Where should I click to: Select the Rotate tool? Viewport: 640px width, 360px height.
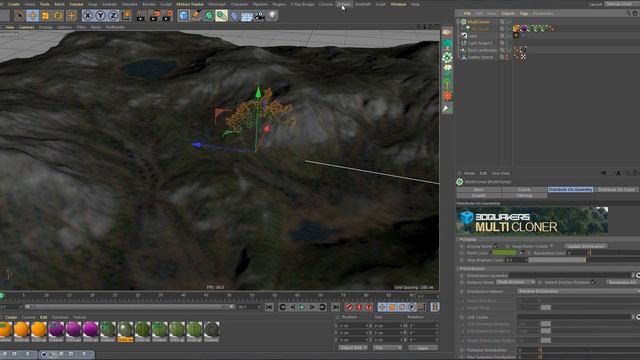(x=58, y=16)
